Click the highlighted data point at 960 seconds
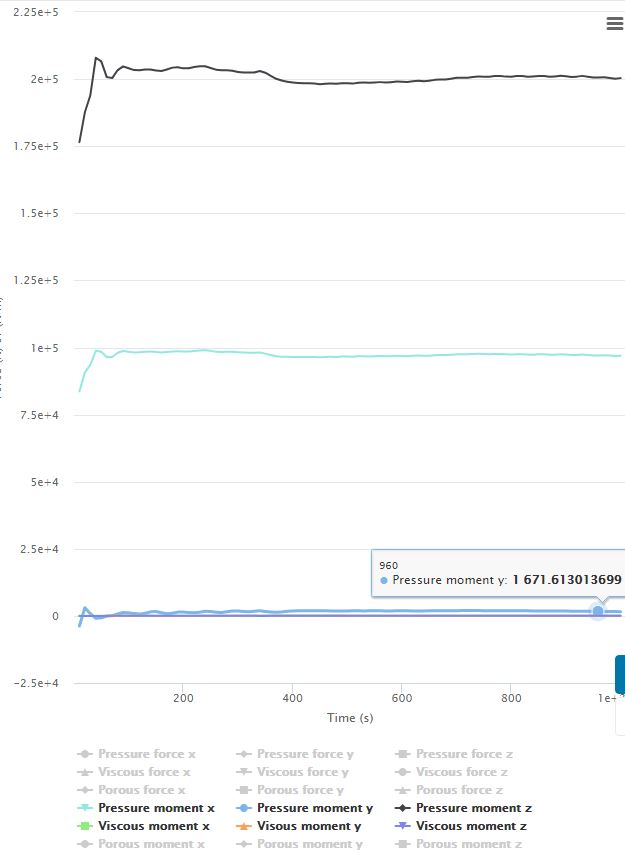Image resolution: width=625 pixels, height=855 pixels. tap(598, 611)
